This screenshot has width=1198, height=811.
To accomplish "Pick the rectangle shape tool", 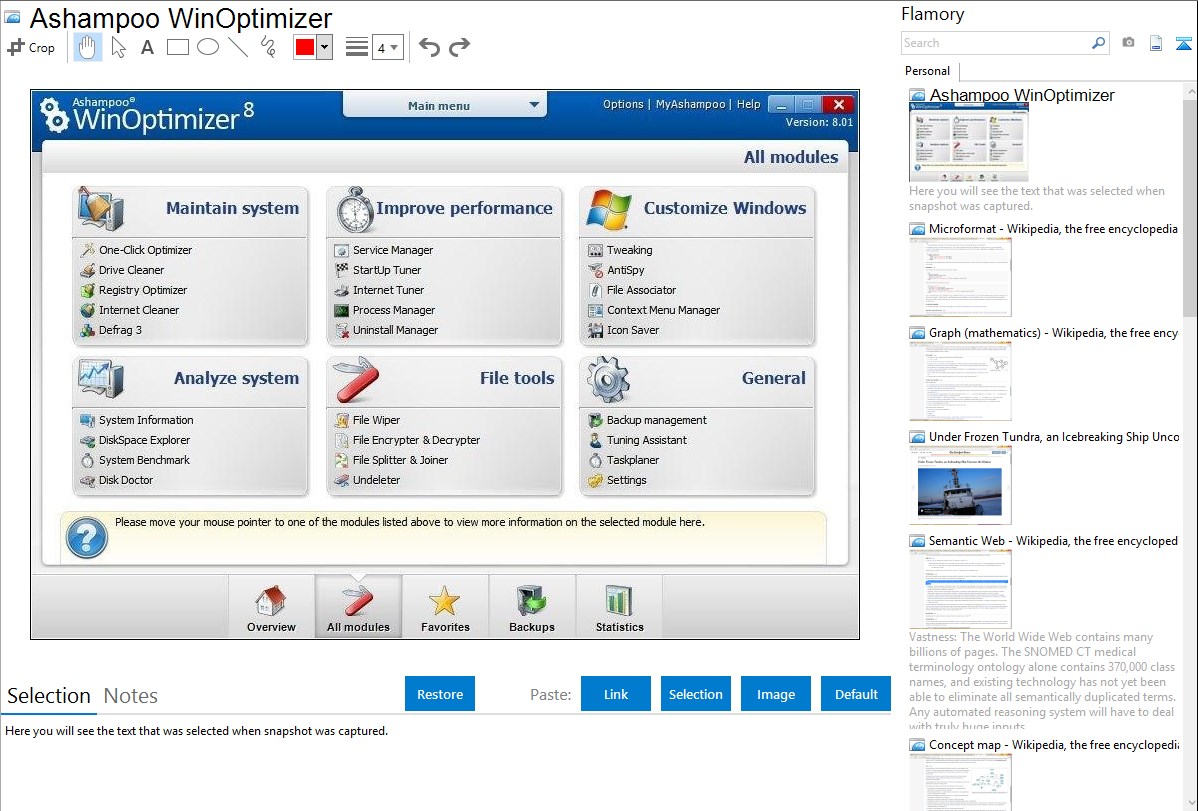I will 177,47.
